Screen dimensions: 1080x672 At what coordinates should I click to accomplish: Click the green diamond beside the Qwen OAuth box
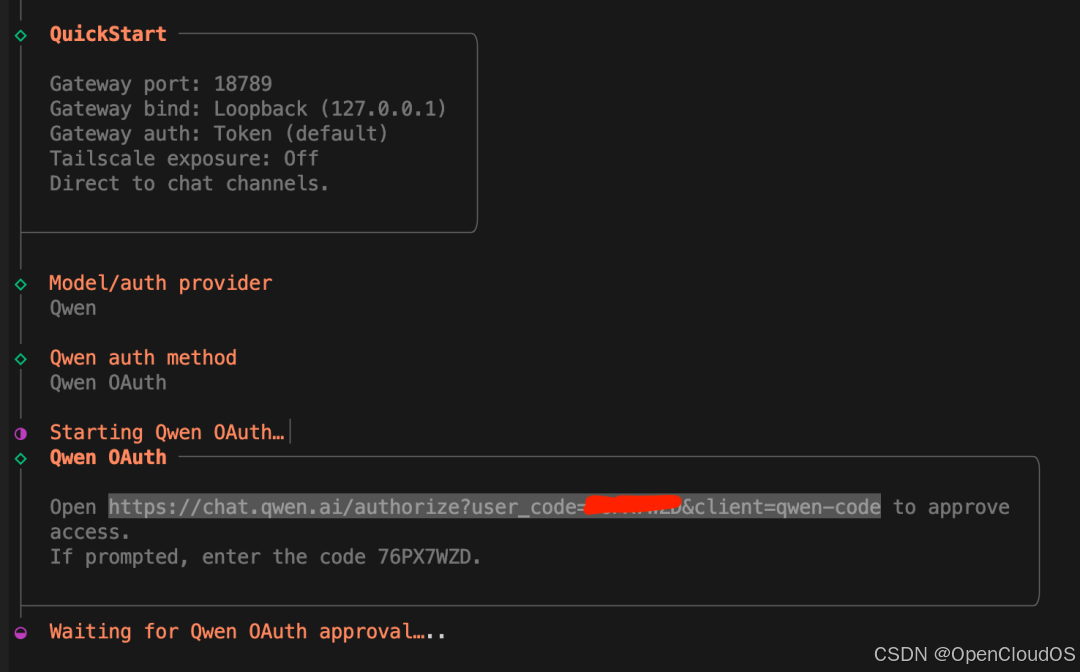21,459
